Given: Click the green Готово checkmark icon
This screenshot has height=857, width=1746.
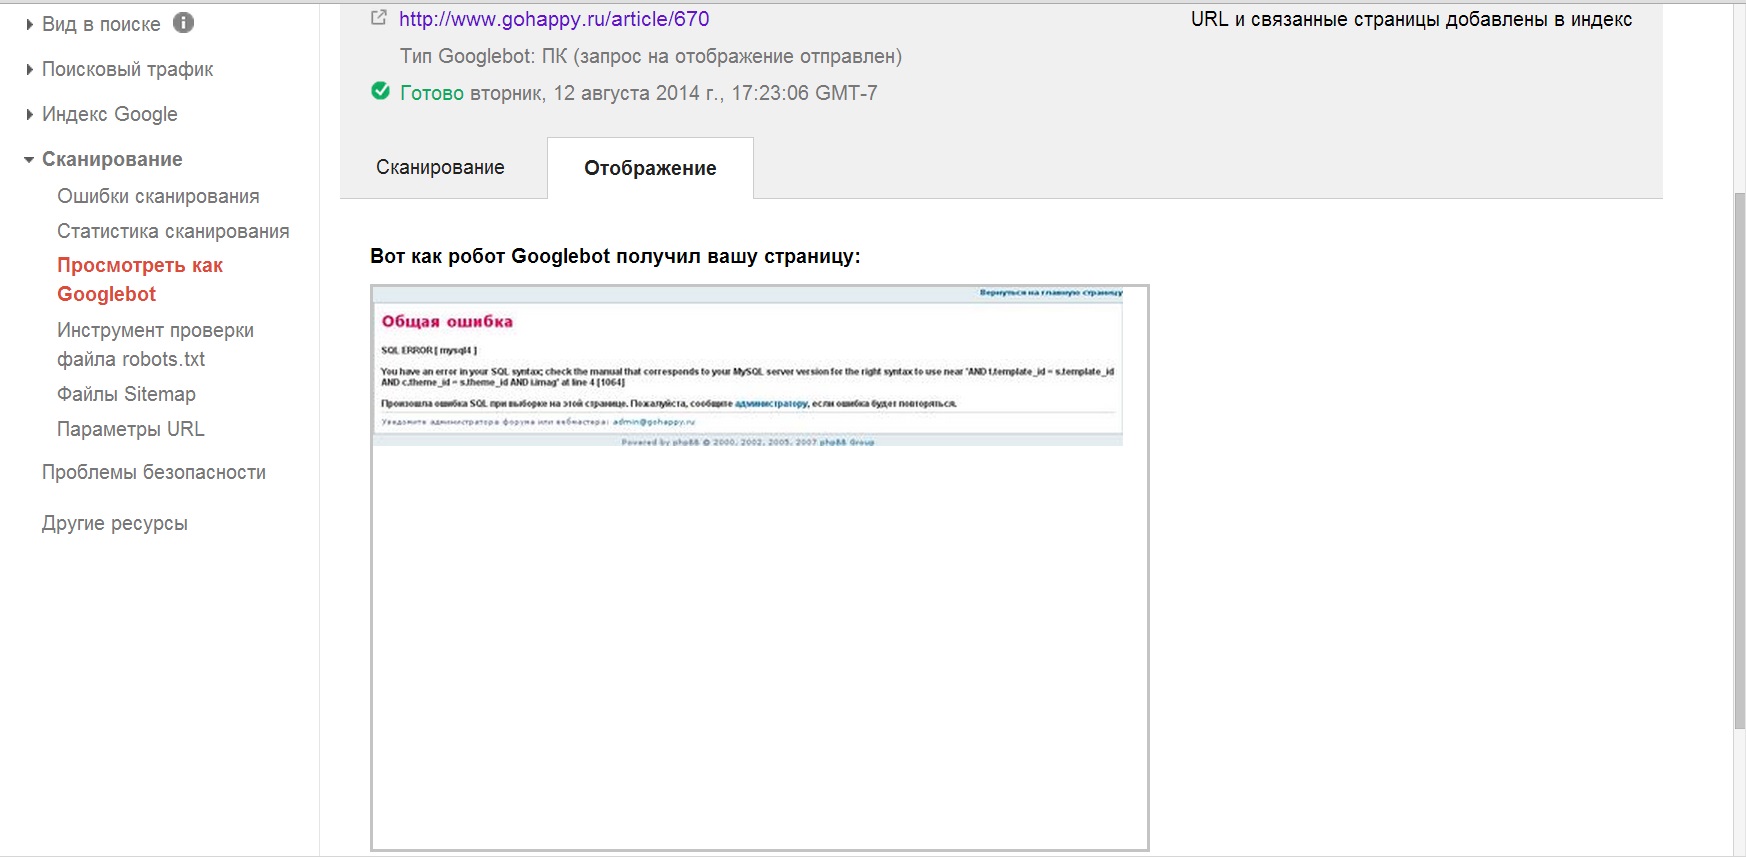Looking at the screenshot, I should [380, 92].
